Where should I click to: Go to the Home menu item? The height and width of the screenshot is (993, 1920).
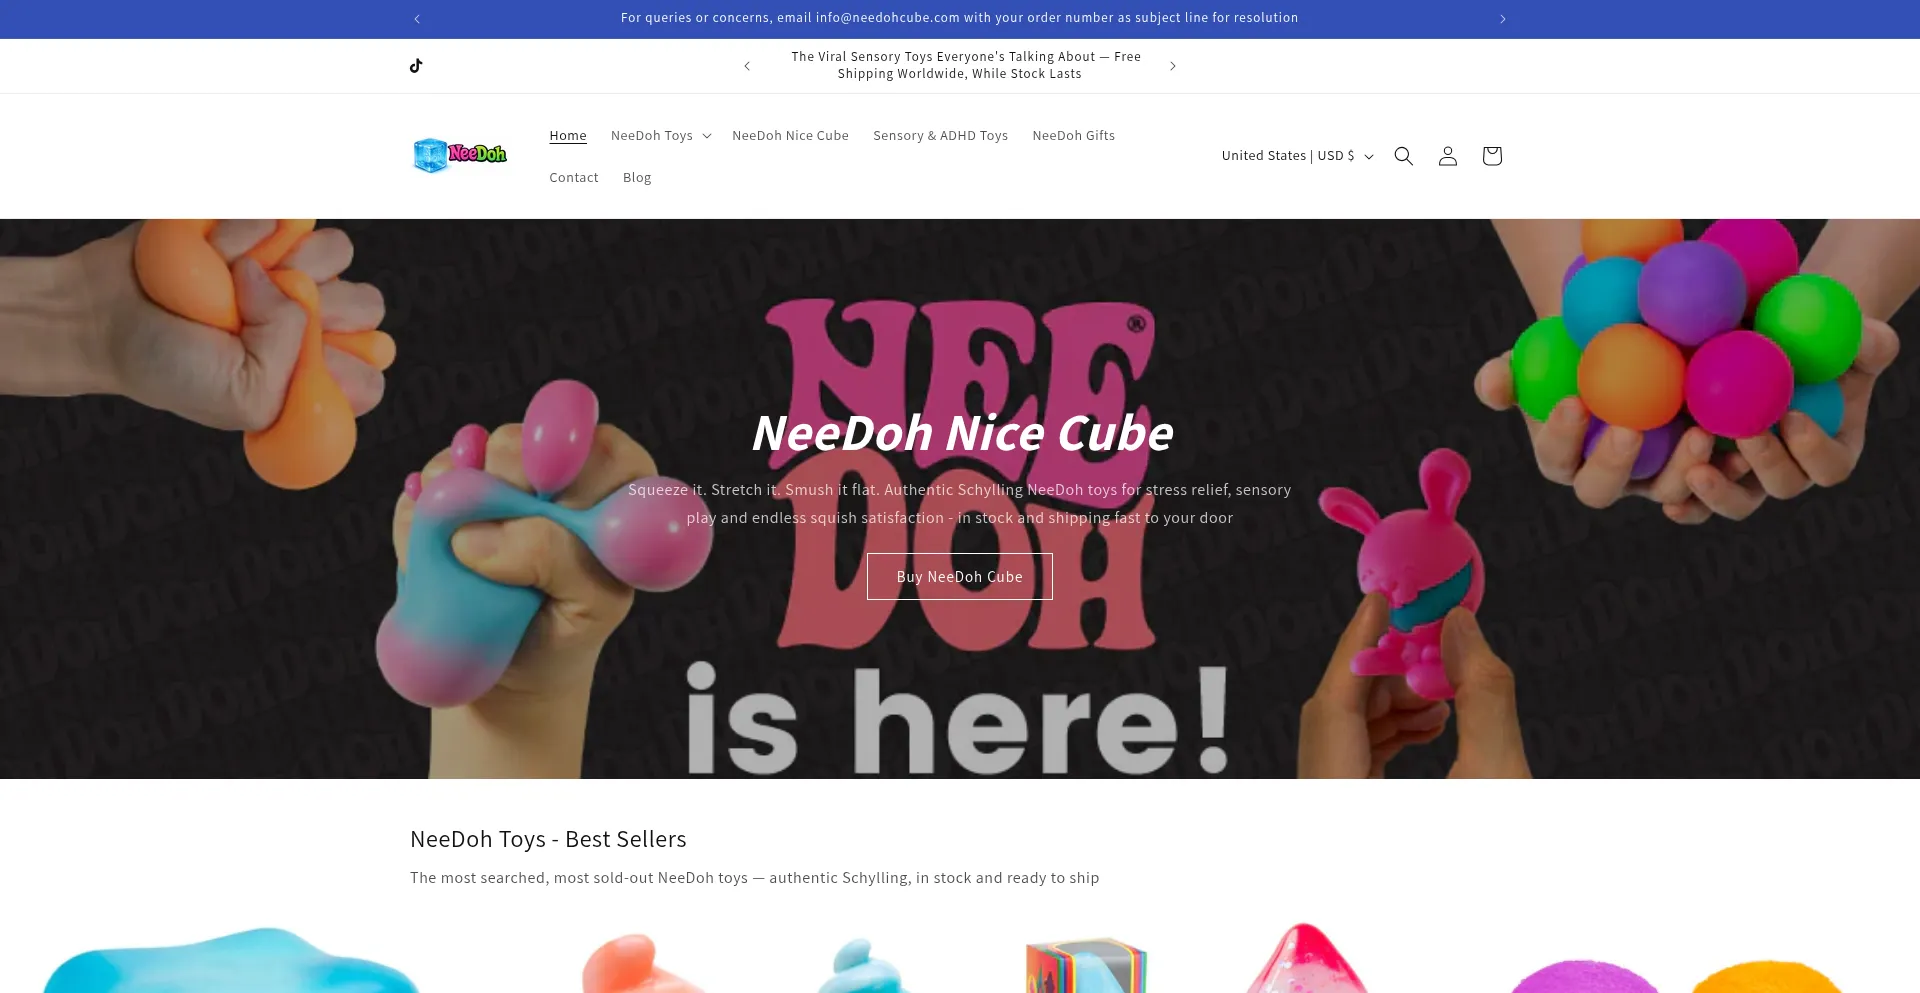coord(568,136)
